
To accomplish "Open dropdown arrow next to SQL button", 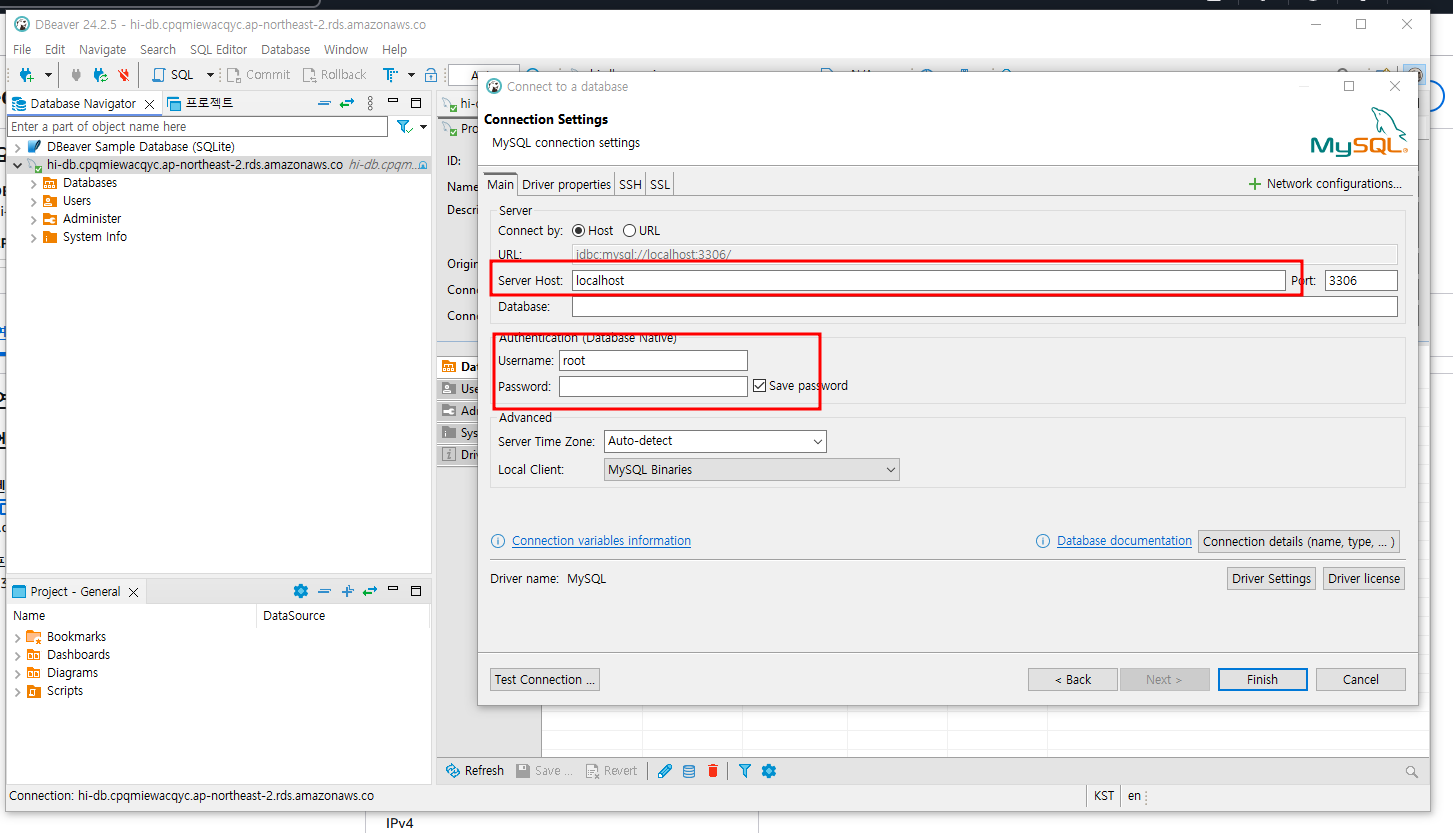I will click(210, 75).
